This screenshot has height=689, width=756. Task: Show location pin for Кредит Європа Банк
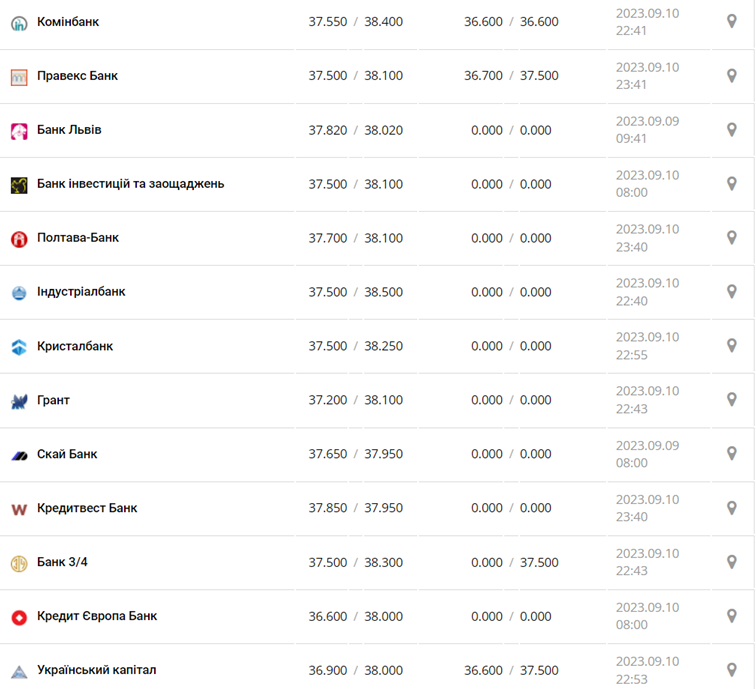pyautogui.click(x=732, y=616)
